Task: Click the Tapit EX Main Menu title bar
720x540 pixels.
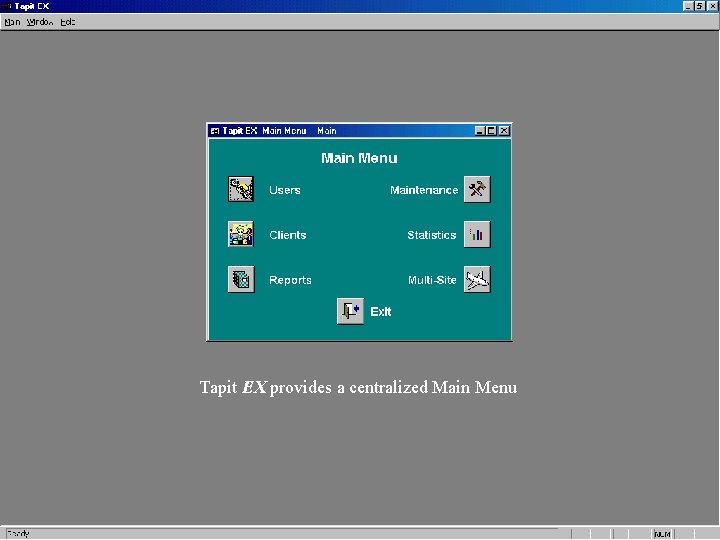Action: pyautogui.click(x=360, y=131)
